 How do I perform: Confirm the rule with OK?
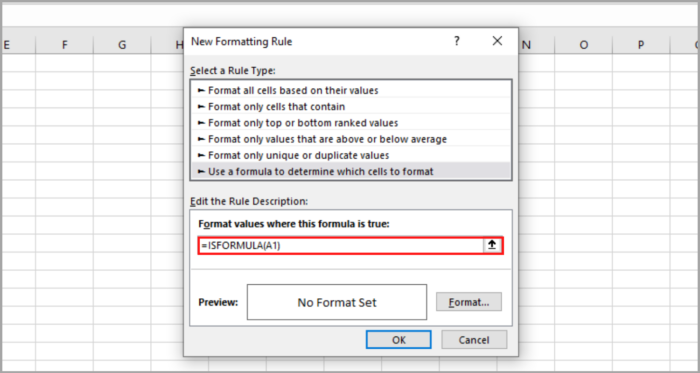399,340
